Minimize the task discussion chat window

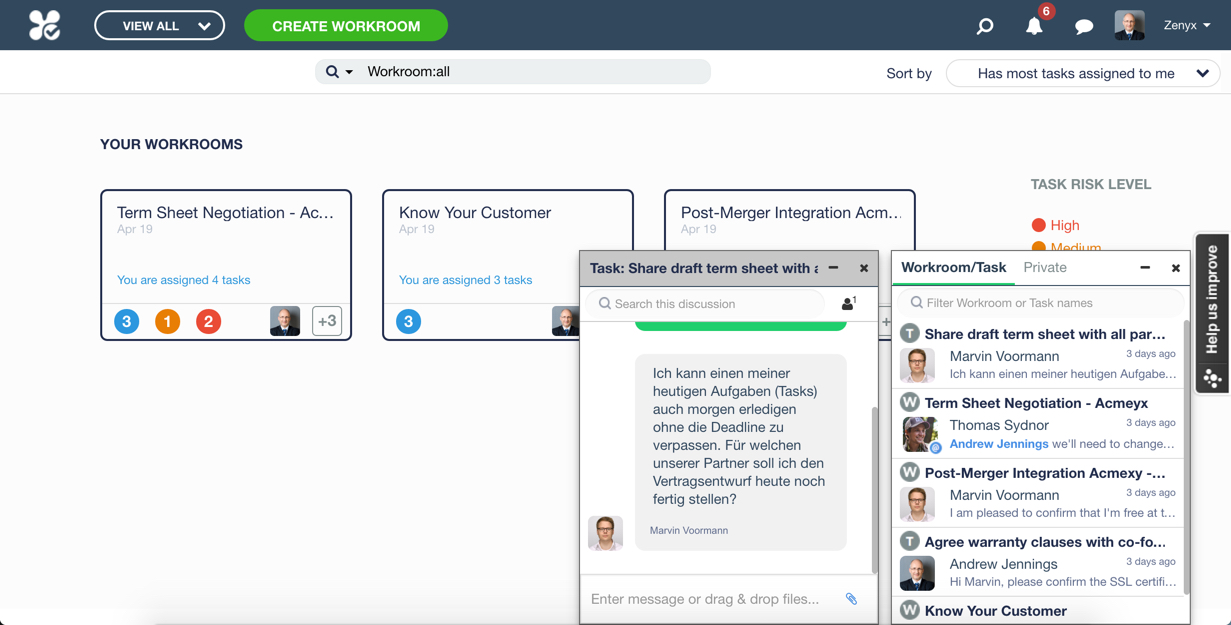pos(833,268)
